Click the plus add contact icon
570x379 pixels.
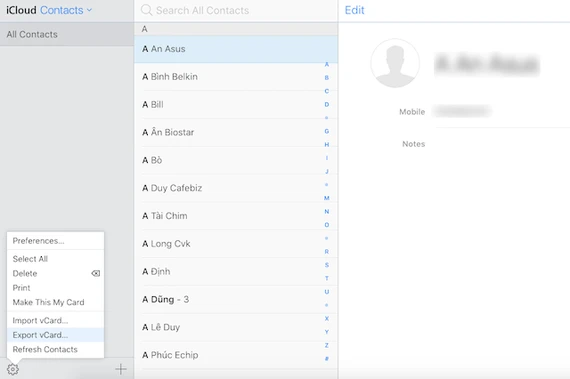(x=121, y=369)
